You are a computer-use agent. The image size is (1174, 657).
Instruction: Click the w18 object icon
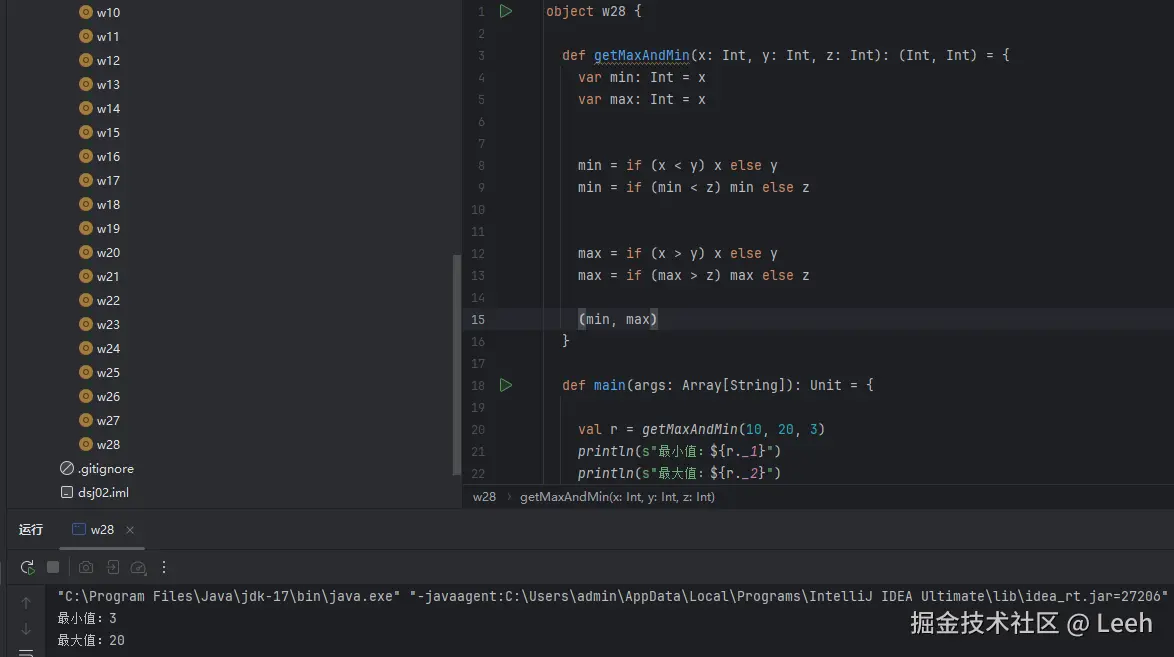[86, 204]
